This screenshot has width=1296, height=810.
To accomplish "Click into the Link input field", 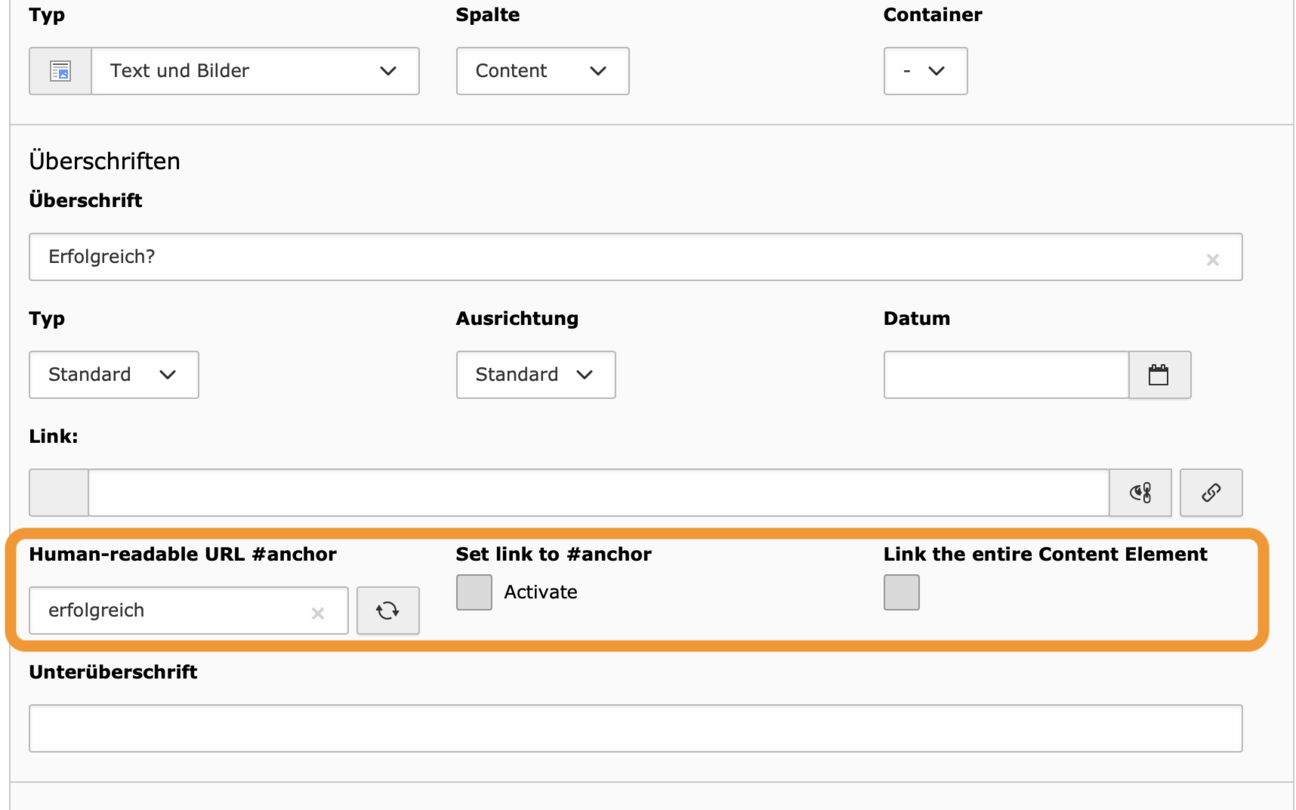I will coord(598,493).
